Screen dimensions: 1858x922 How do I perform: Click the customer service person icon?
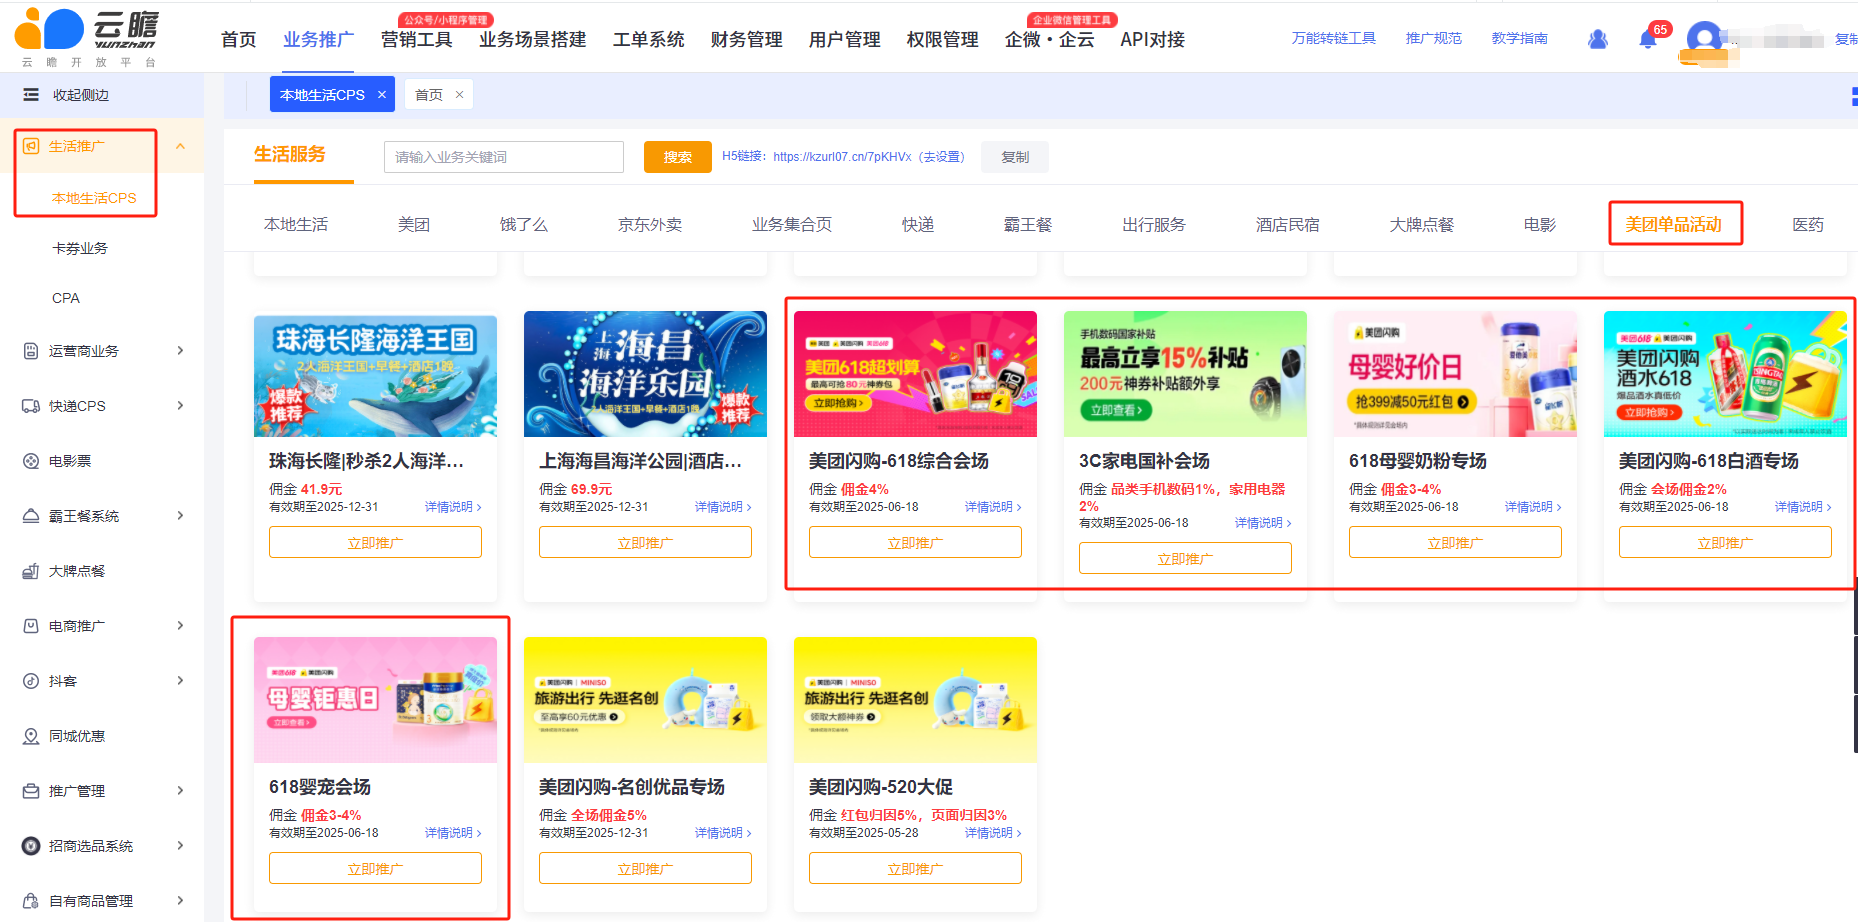click(x=1598, y=39)
